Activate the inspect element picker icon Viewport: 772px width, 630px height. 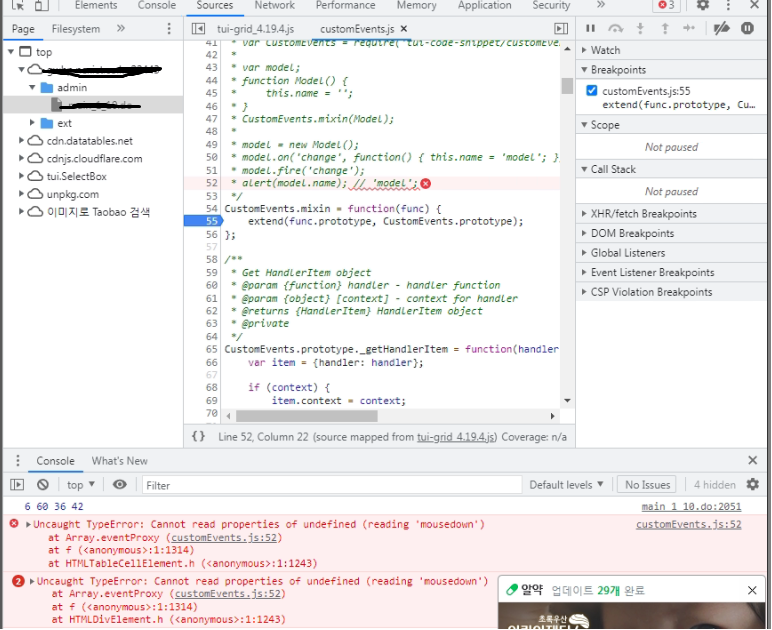pyautogui.click(x=18, y=5)
